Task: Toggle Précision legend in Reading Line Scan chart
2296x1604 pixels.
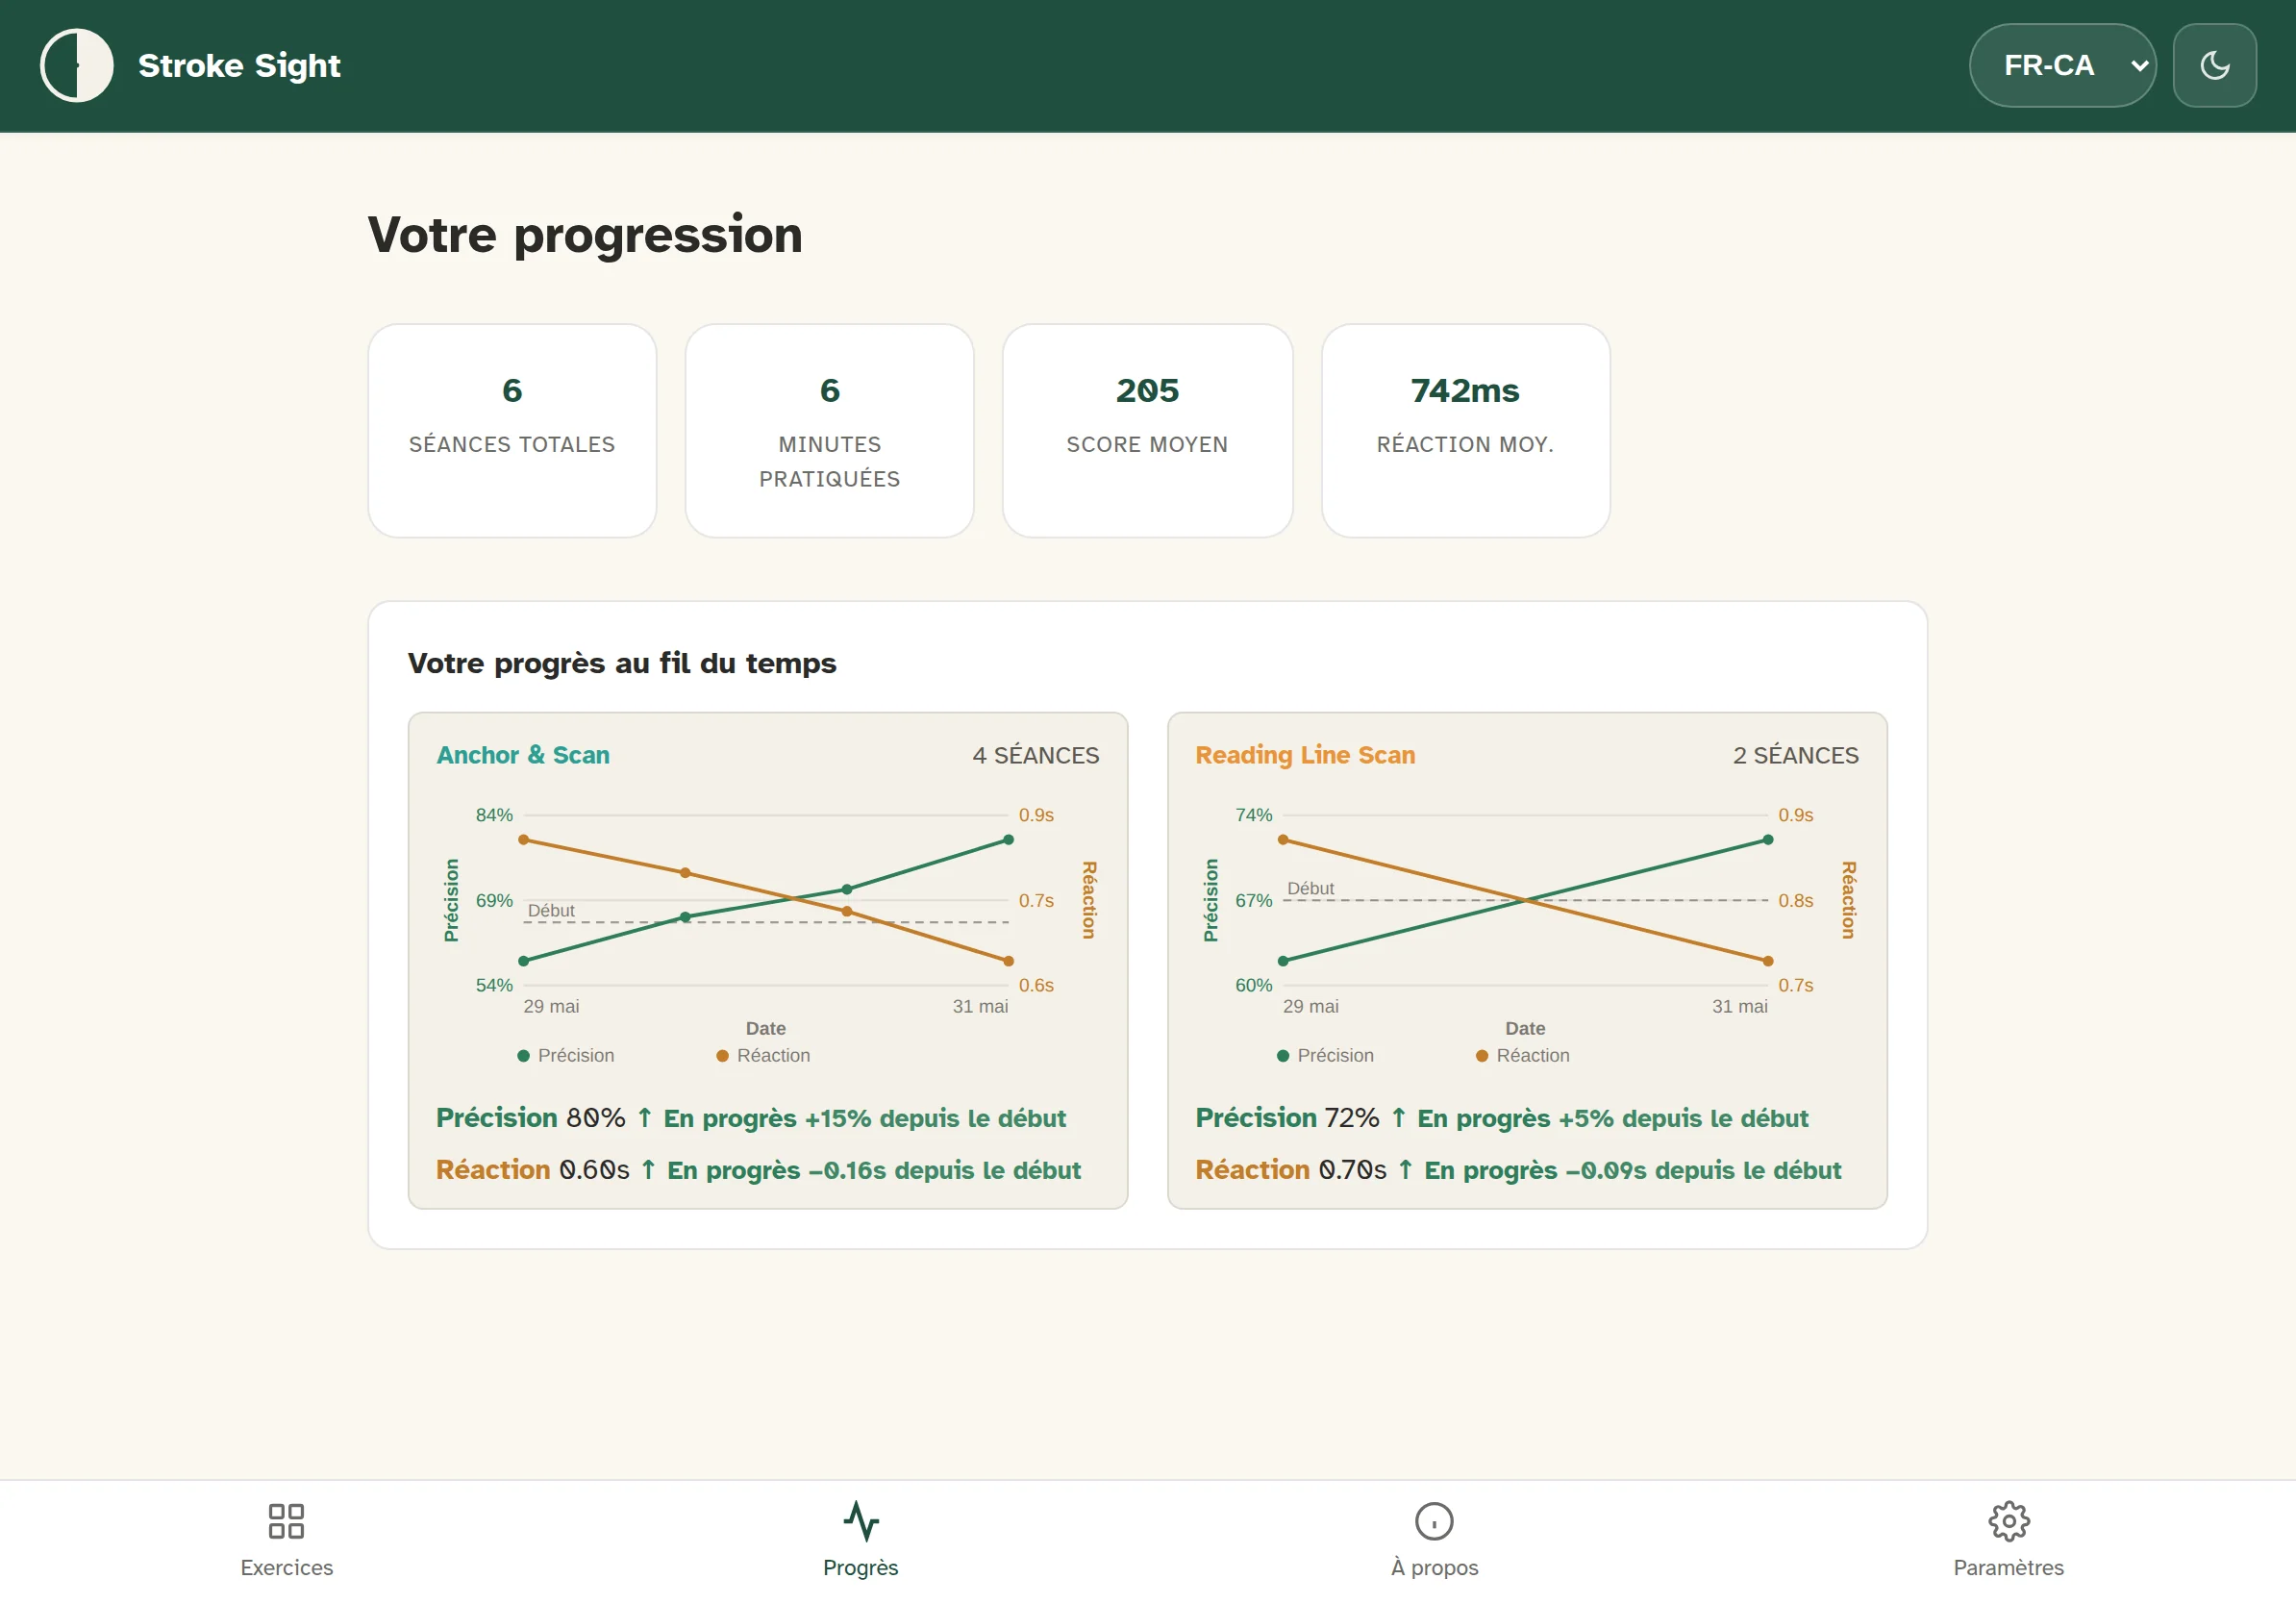Action: pos(1325,1055)
